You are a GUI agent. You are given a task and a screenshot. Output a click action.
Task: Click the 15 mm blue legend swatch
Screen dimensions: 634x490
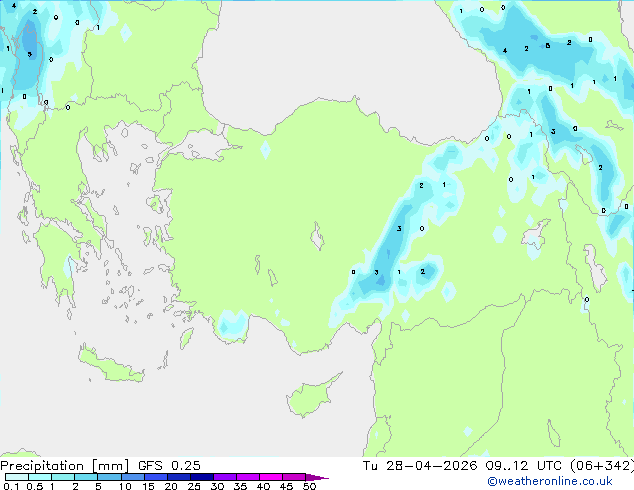click(156, 477)
